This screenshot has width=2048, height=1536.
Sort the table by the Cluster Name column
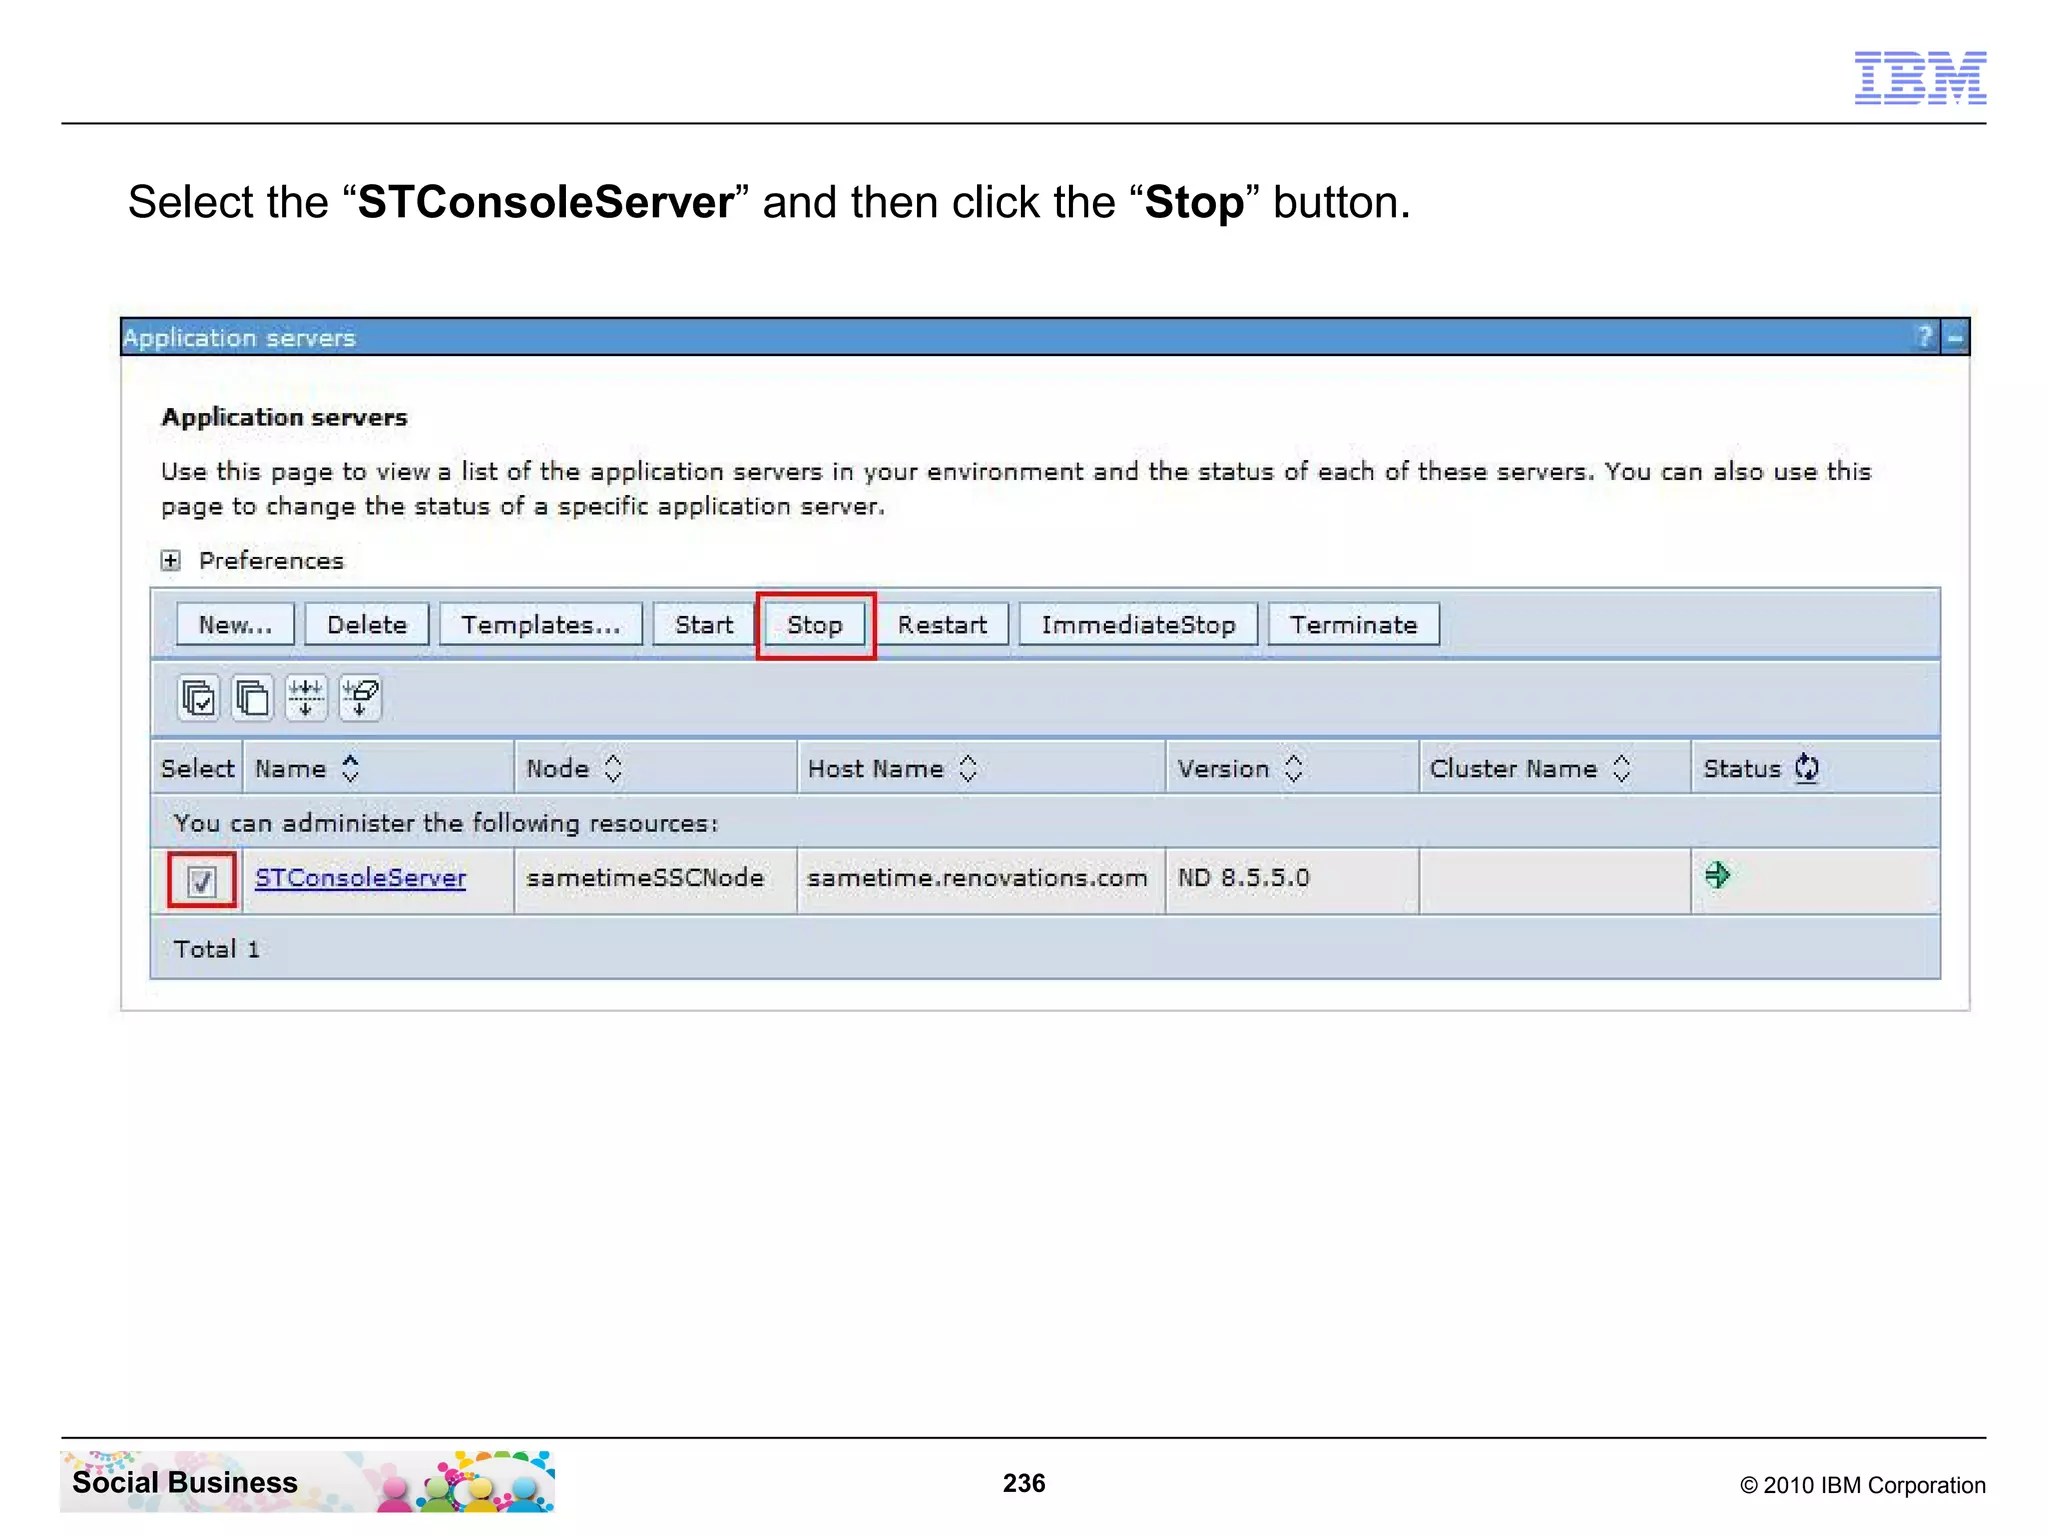(x=1621, y=768)
